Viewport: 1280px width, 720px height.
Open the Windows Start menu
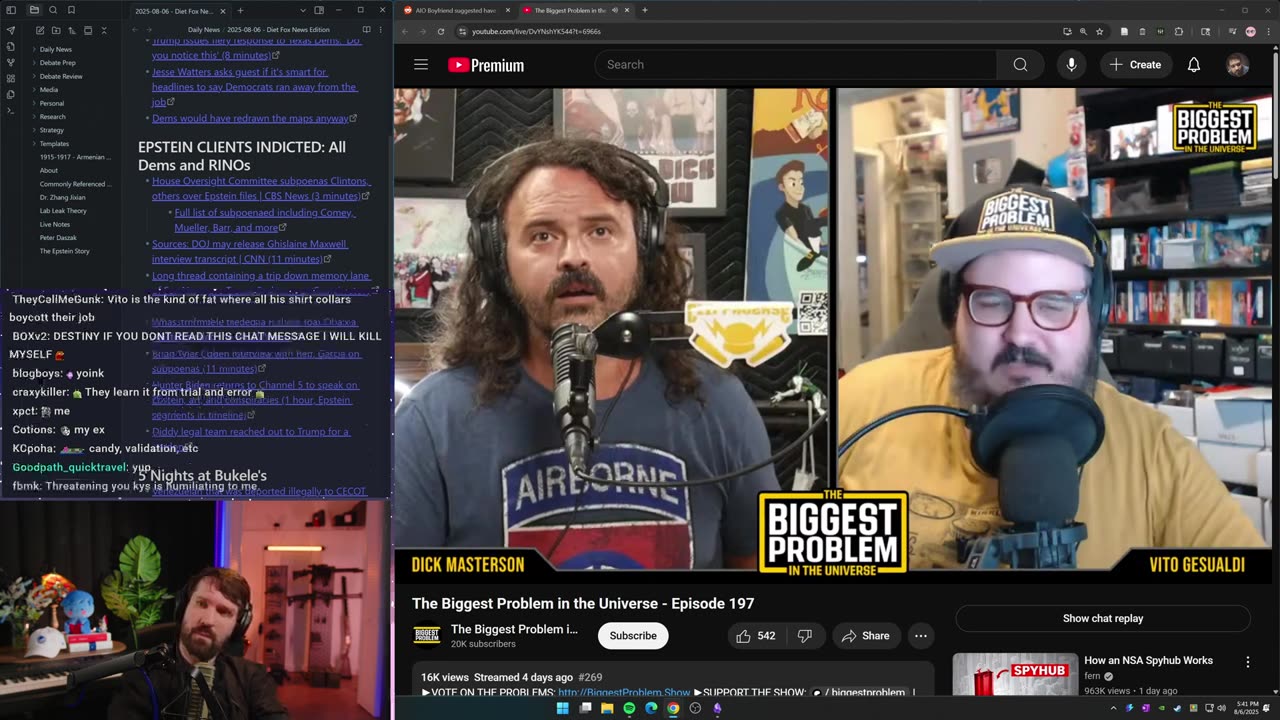(563, 708)
